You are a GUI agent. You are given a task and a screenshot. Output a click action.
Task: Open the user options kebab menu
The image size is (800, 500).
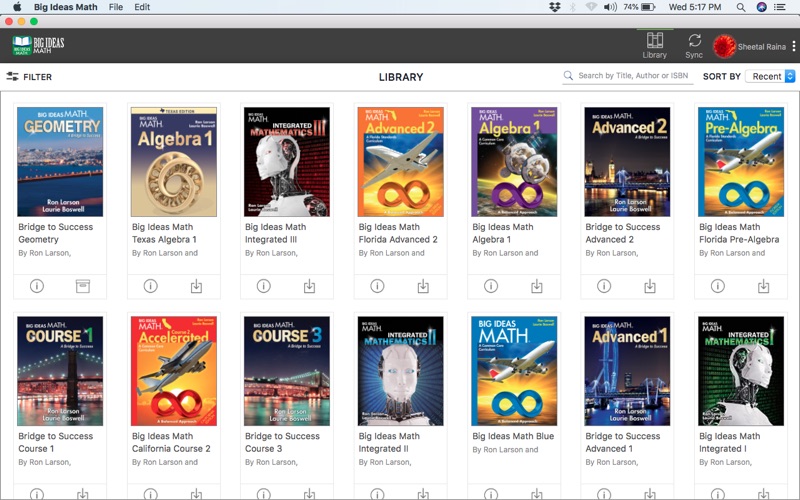coord(794,46)
